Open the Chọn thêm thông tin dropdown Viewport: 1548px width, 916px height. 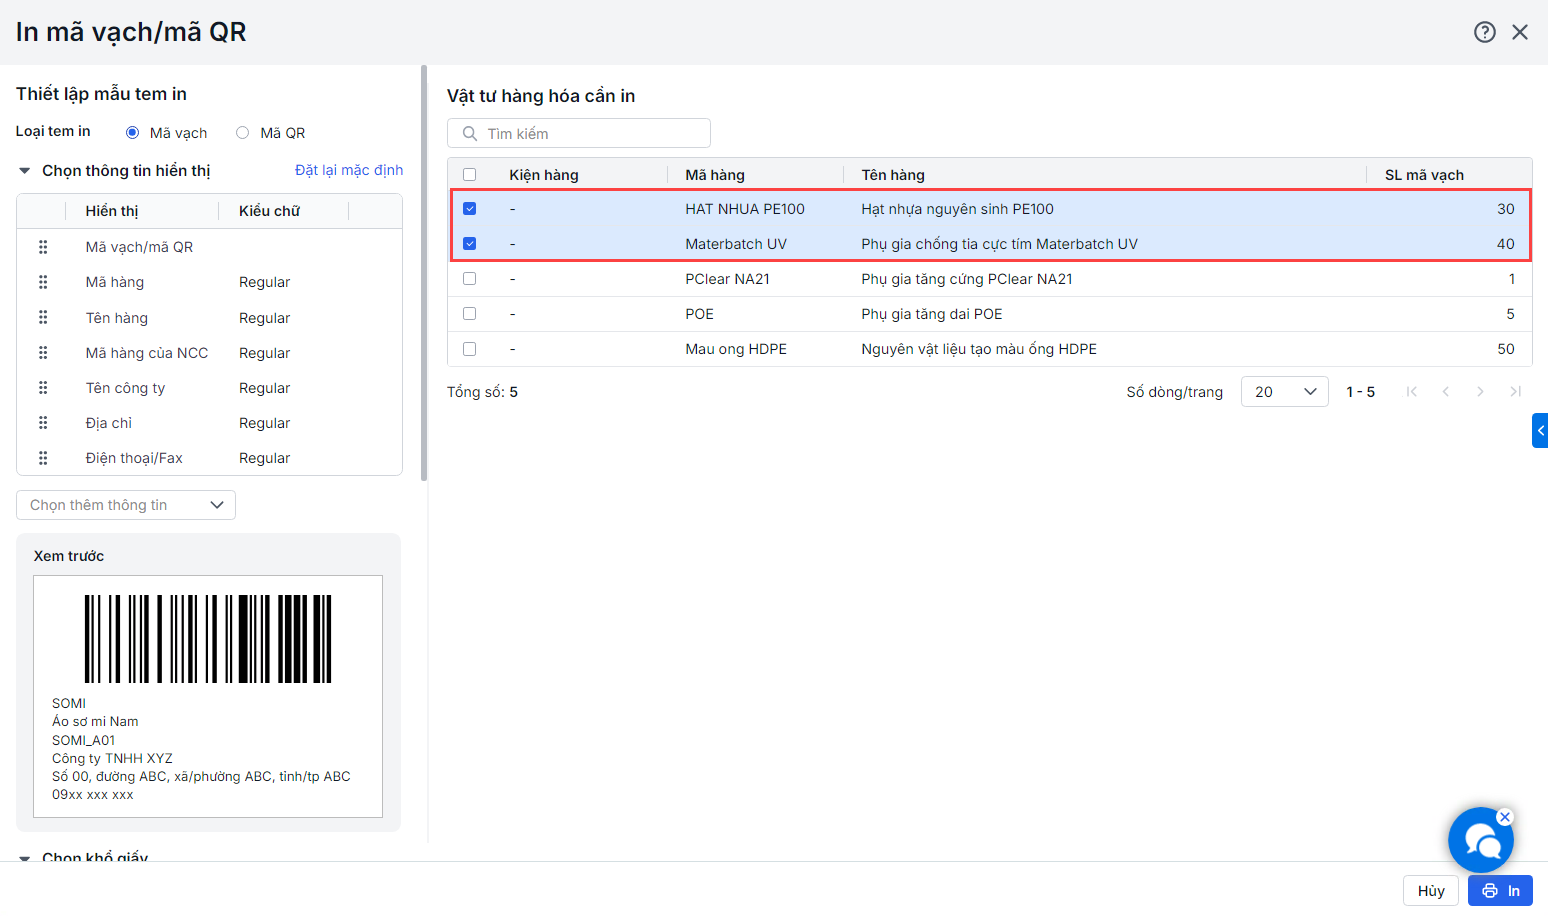pos(126,505)
